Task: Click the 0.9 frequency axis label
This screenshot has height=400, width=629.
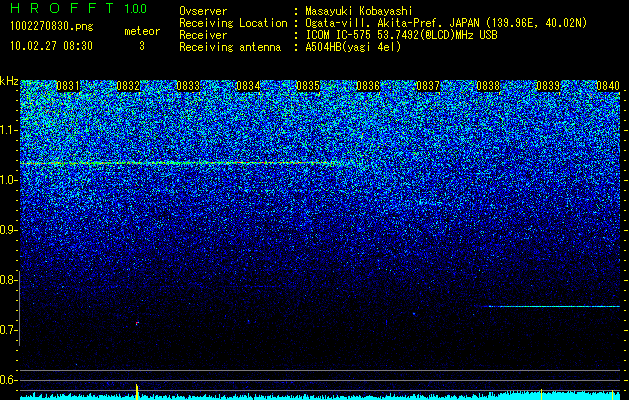Action: pyautogui.click(x=7, y=230)
